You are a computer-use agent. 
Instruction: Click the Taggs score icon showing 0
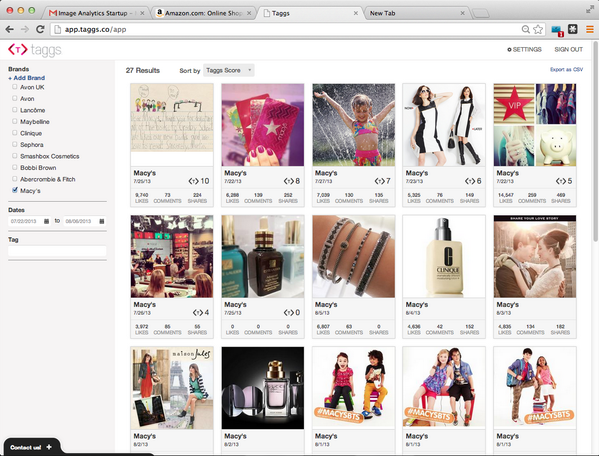288,313
